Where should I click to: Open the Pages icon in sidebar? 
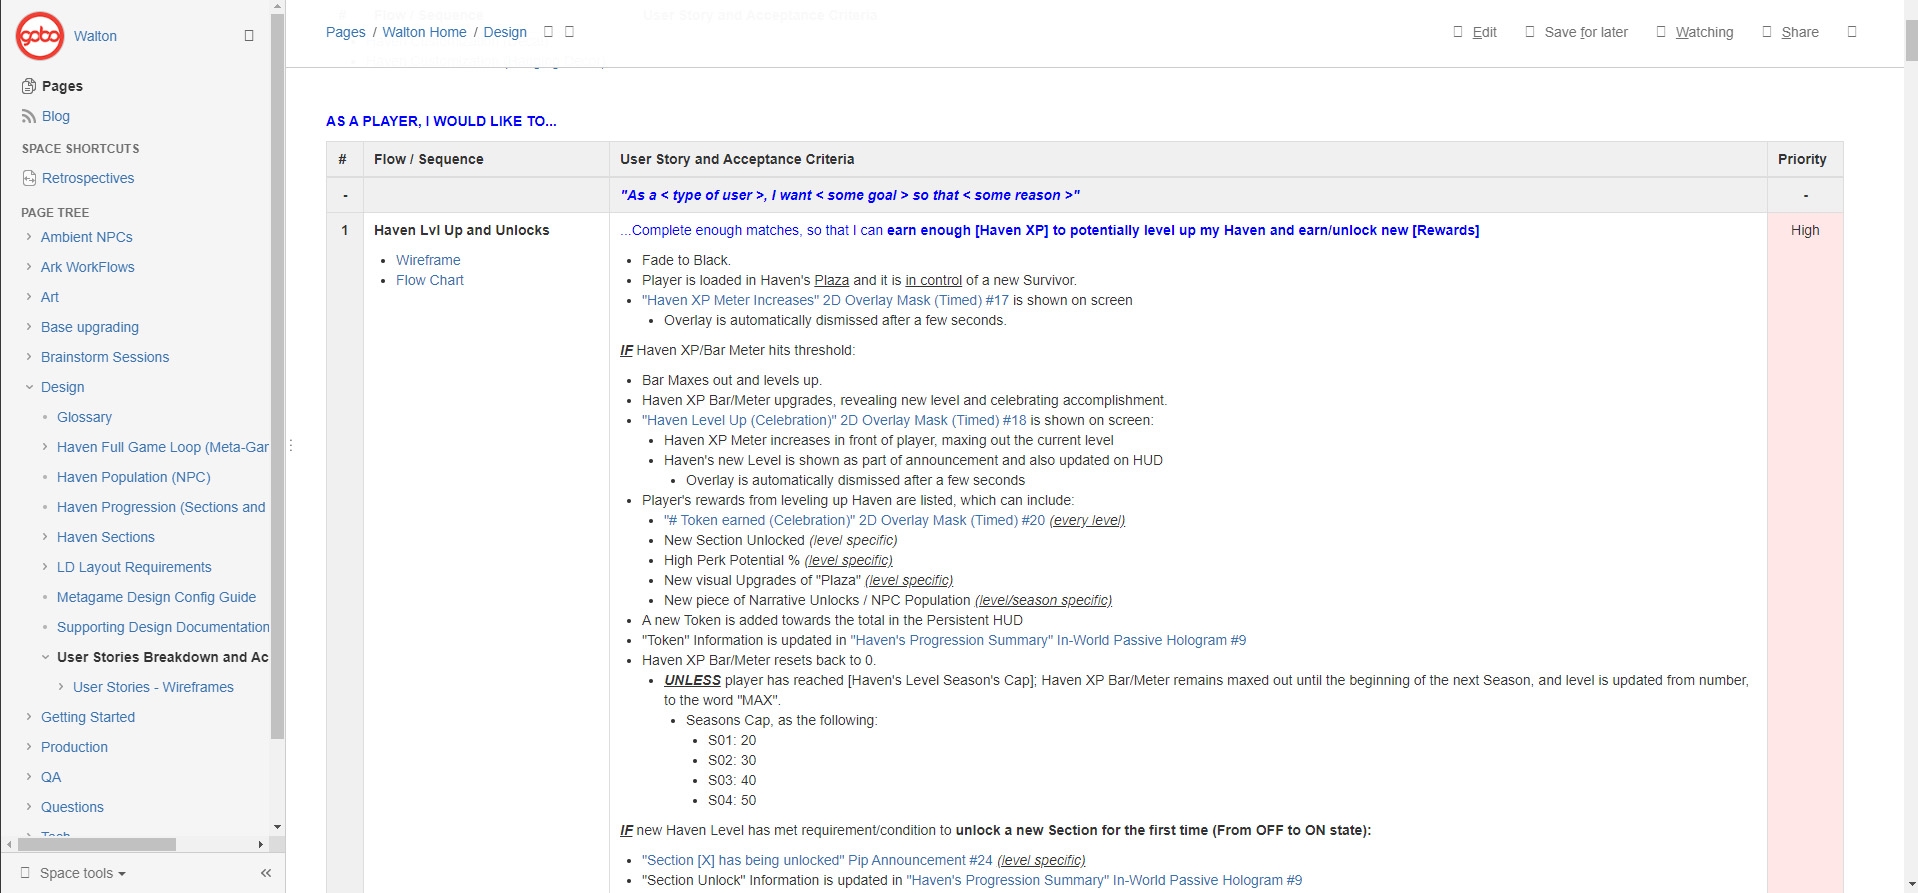tap(29, 86)
